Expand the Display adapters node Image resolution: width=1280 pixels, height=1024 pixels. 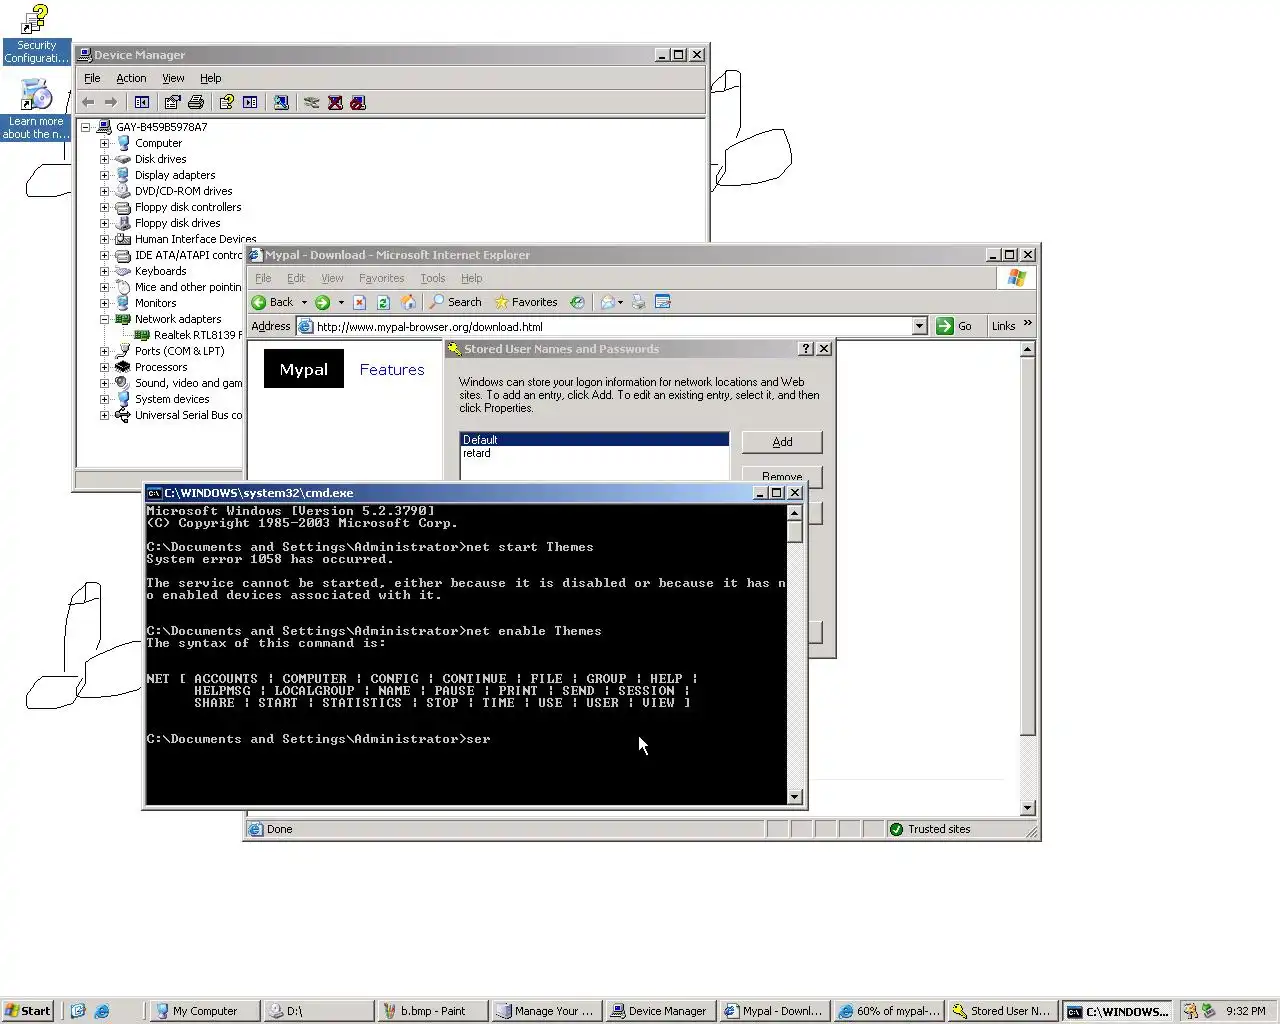point(104,175)
